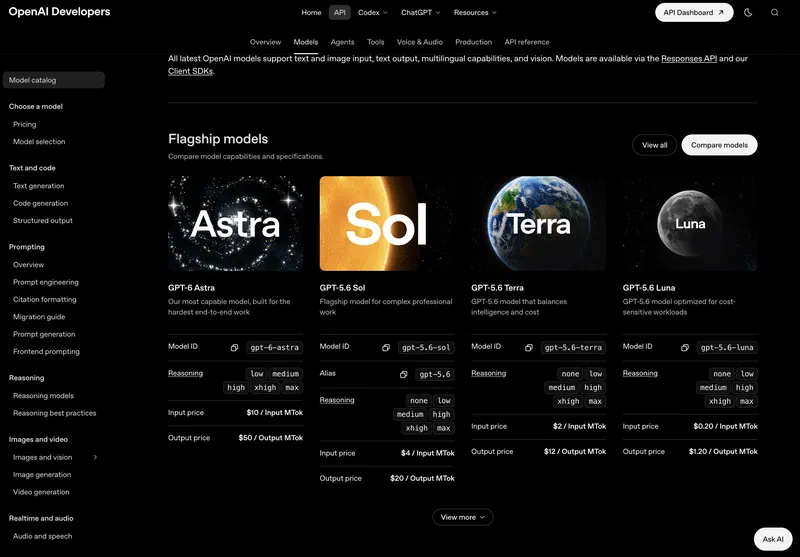Viewport: 800px width, 557px height.
Task: Copy the gpt-5.6-terra model ID
Action: tap(529, 347)
